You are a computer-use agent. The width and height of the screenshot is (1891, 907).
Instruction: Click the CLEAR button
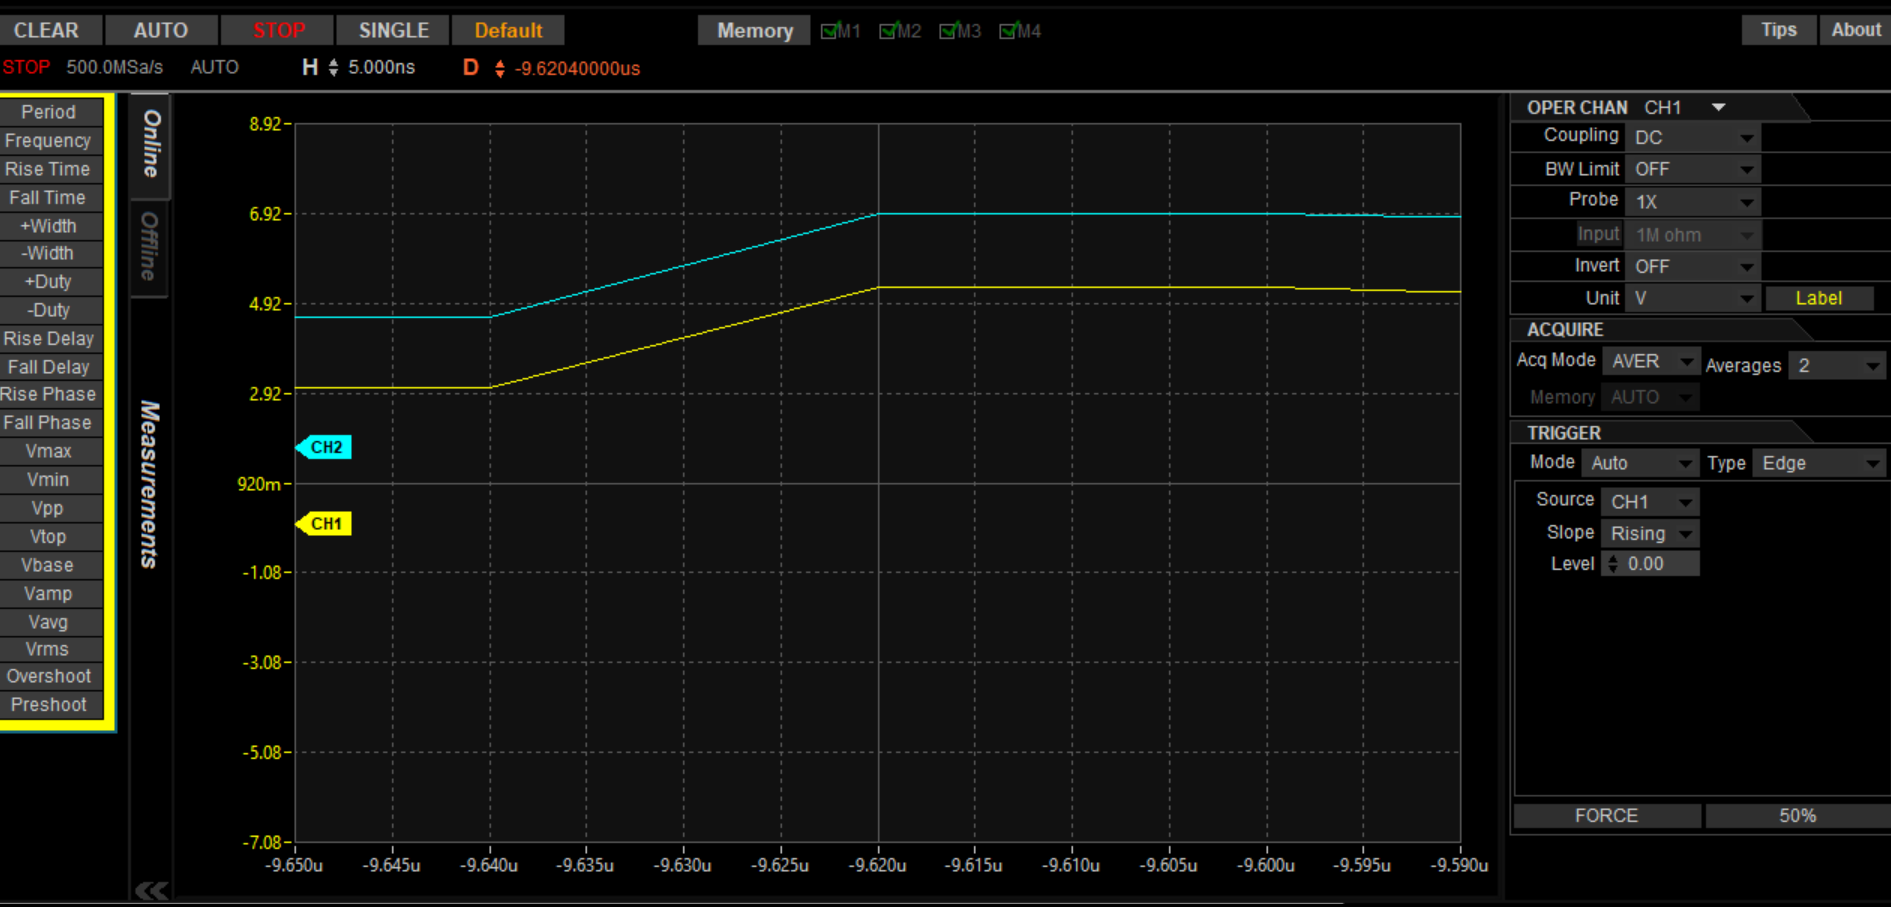pyautogui.click(x=46, y=30)
